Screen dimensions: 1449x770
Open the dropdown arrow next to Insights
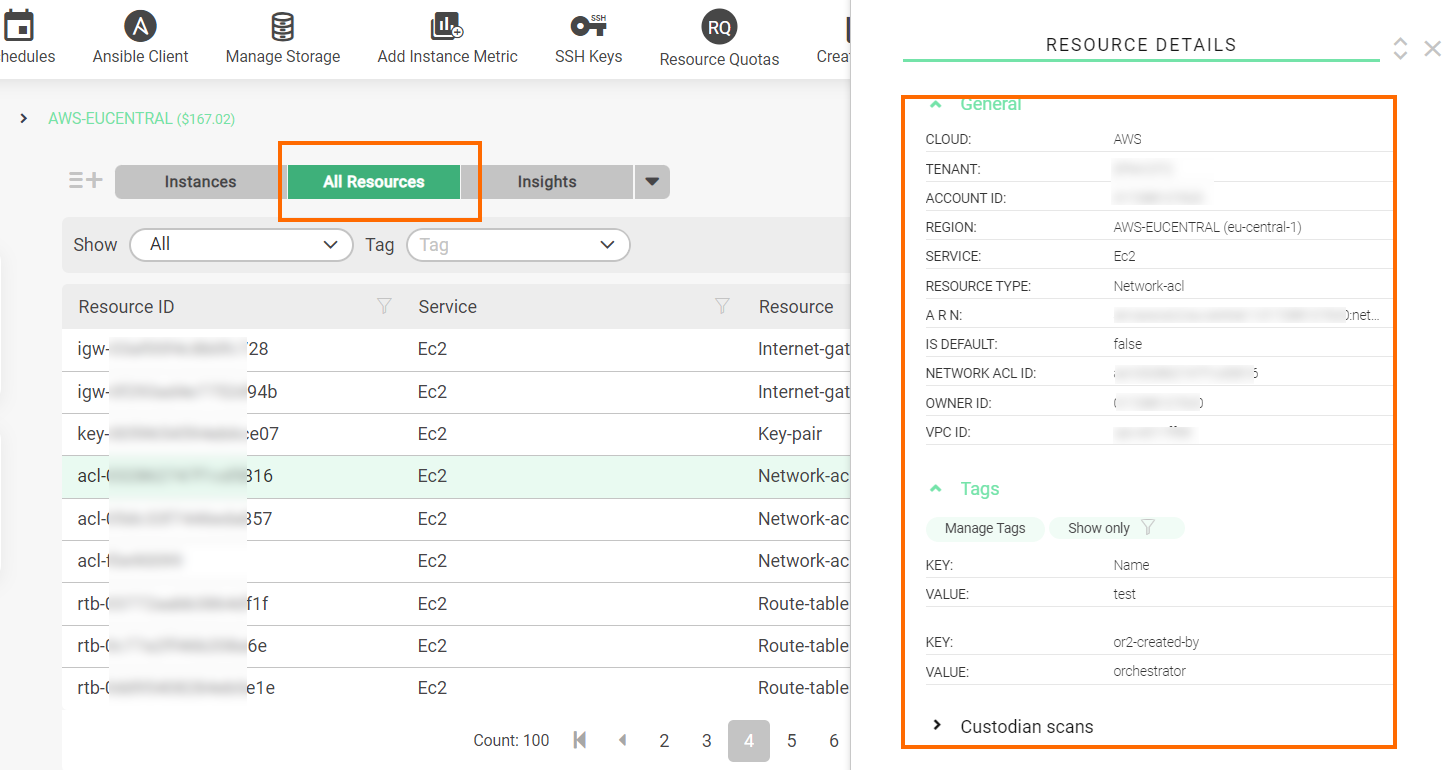[x=652, y=182]
